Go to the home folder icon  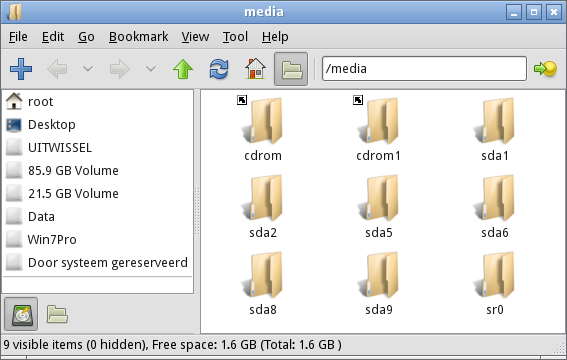tap(255, 69)
